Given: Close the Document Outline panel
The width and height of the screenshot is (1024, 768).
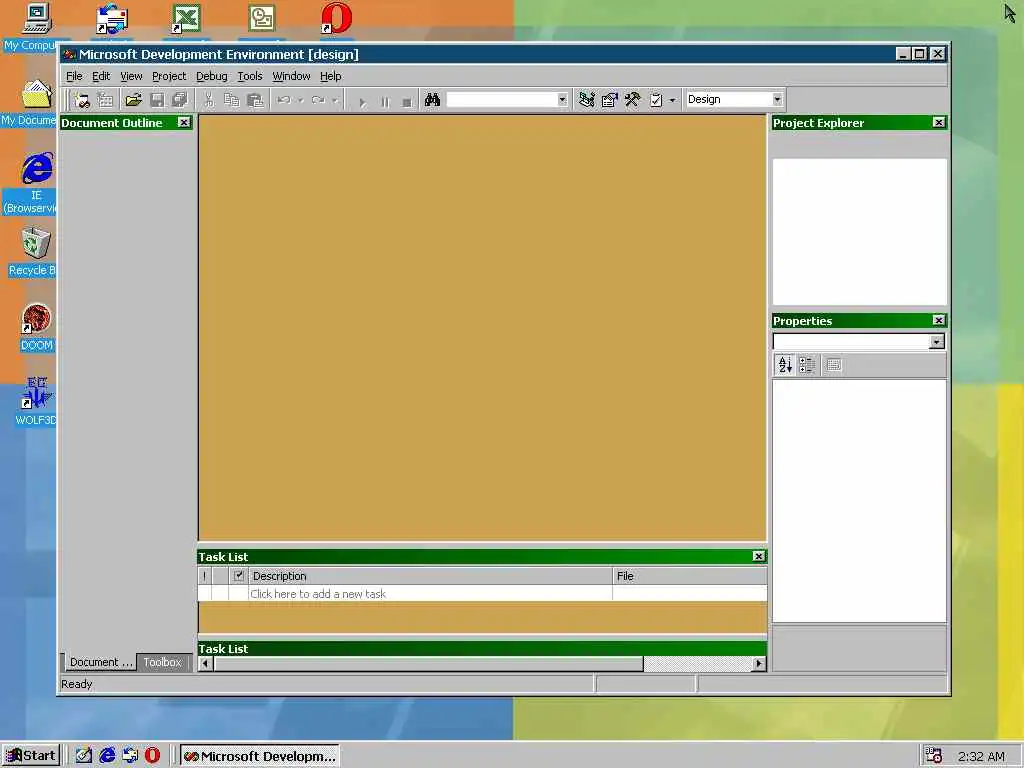Looking at the screenshot, I should coord(184,122).
